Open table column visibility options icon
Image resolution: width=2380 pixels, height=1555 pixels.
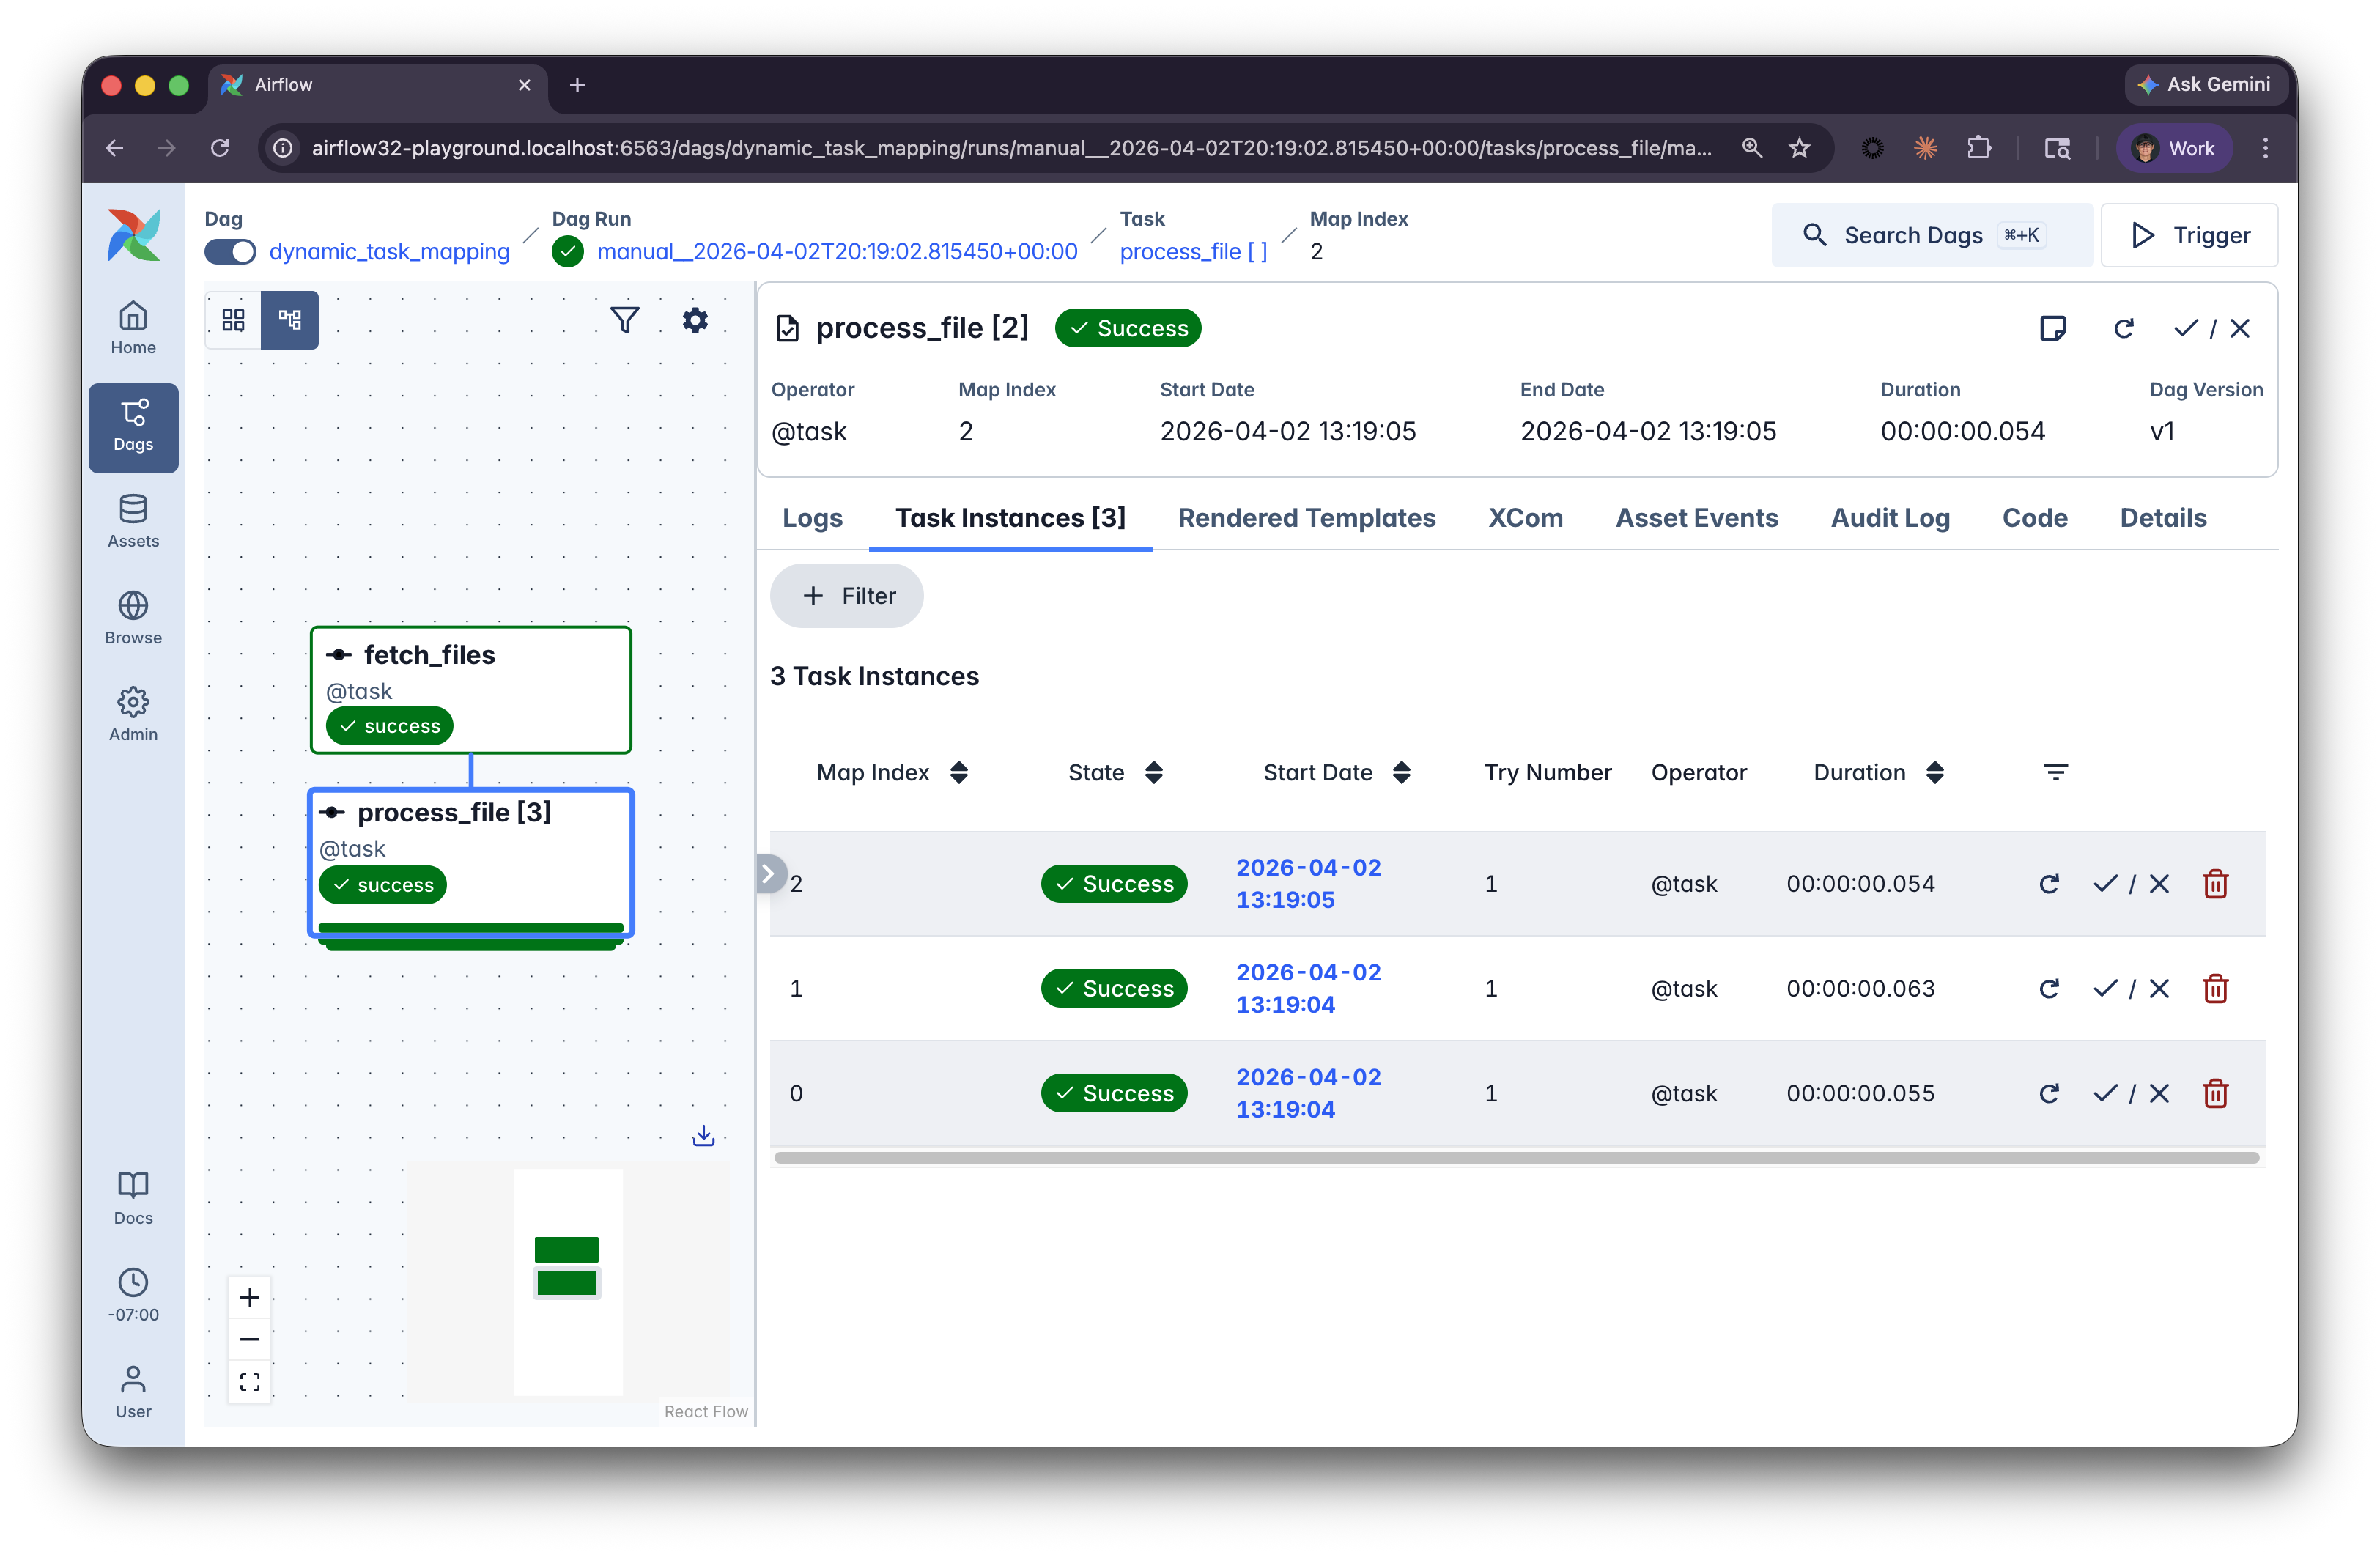2056,772
